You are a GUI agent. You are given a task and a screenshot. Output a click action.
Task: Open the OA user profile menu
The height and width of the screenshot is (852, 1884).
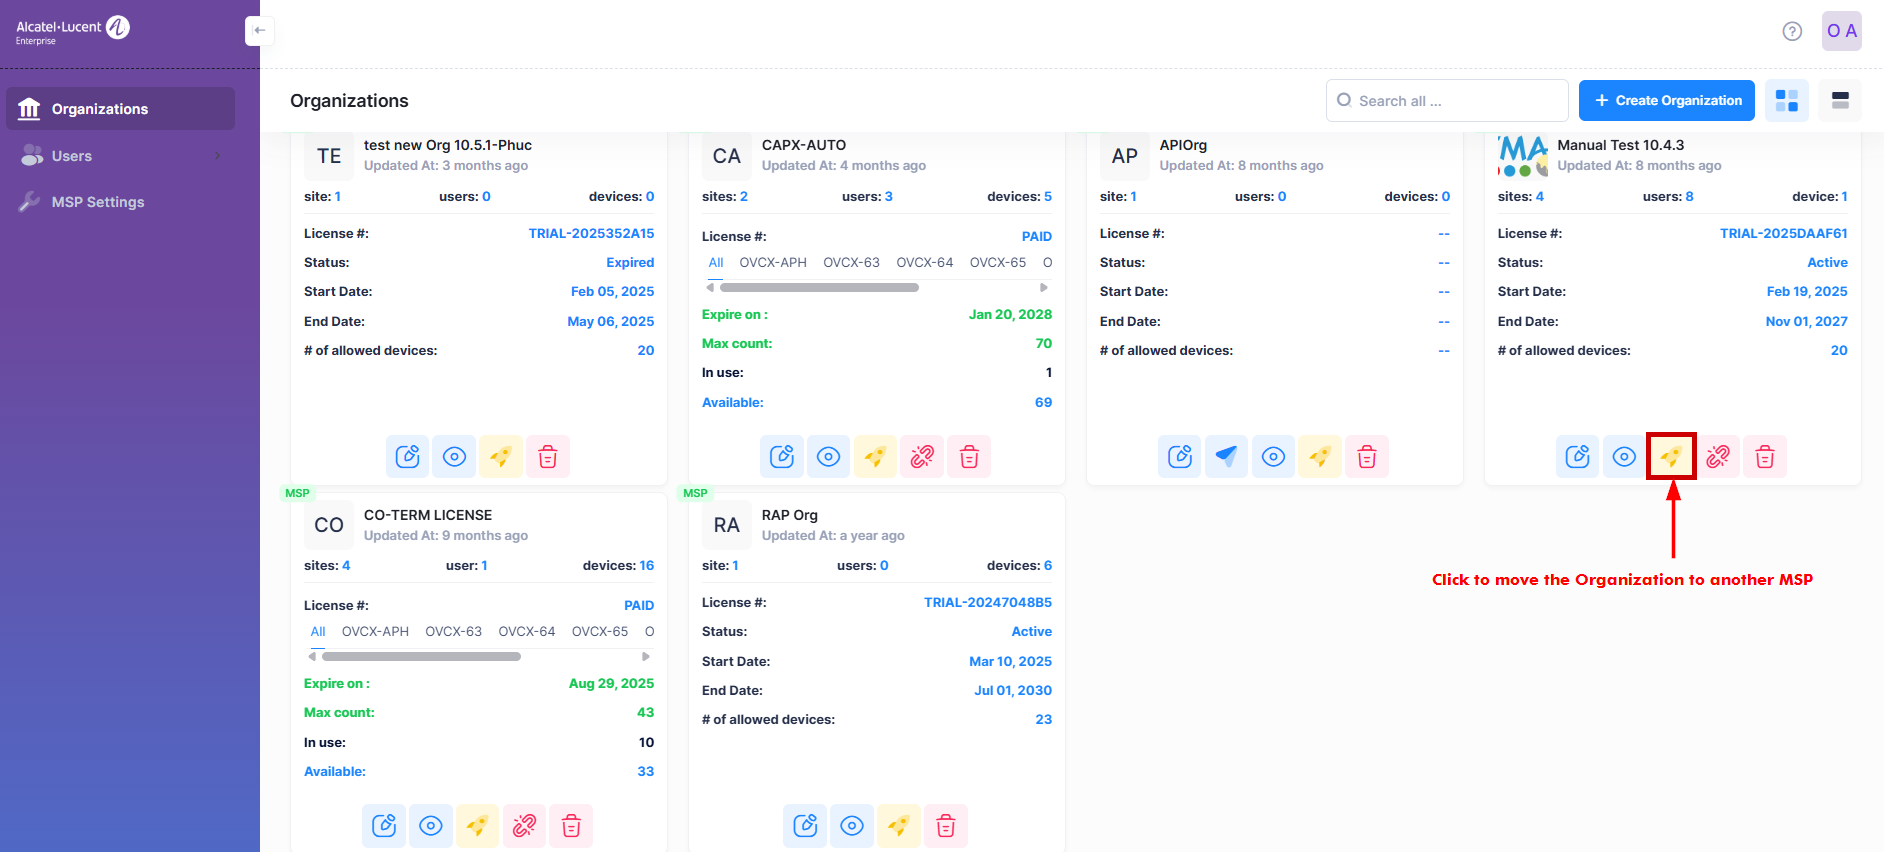pyautogui.click(x=1841, y=31)
